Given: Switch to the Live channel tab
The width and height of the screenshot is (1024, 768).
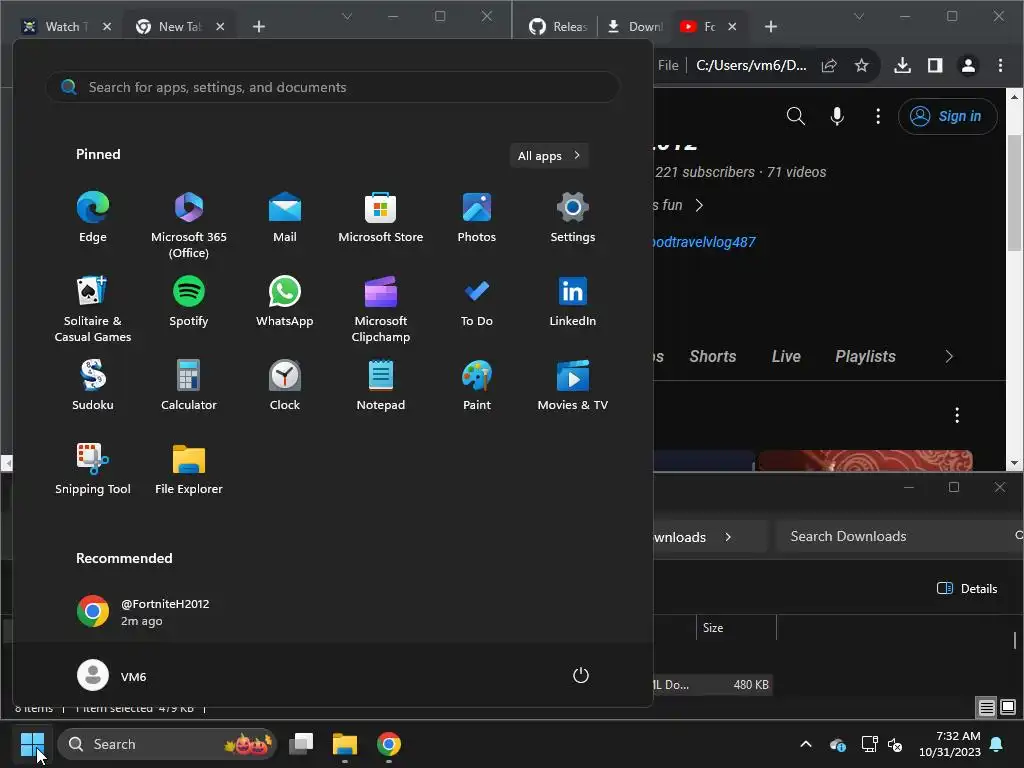Looking at the screenshot, I should click(786, 357).
